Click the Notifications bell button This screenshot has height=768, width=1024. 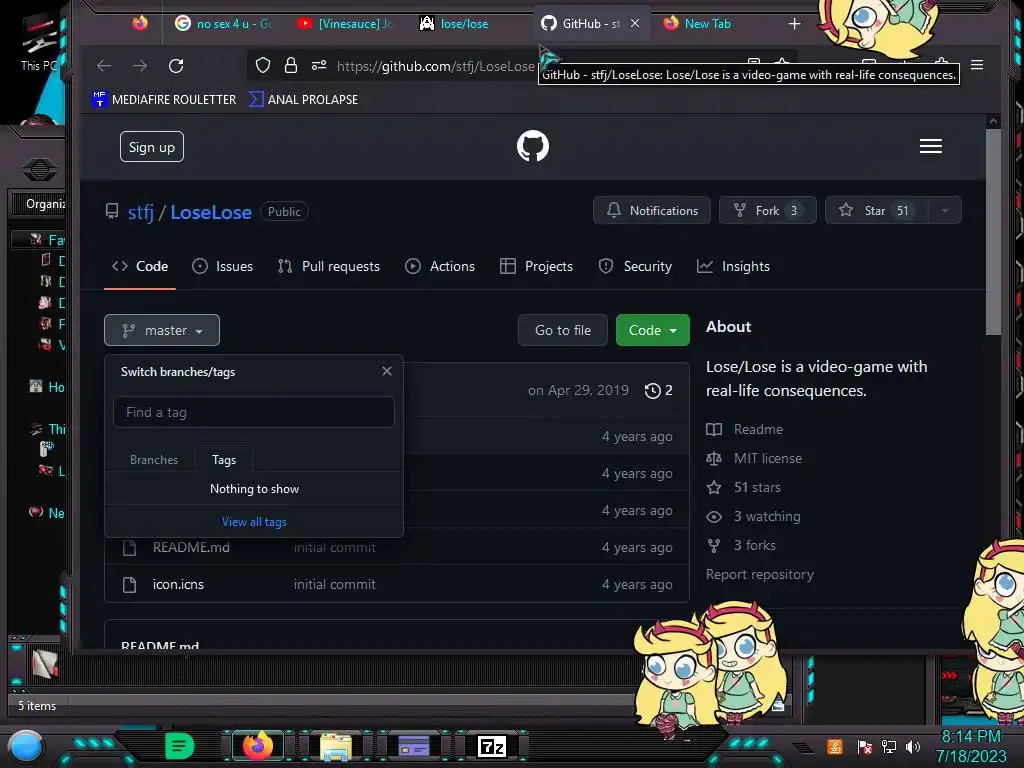tap(652, 210)
